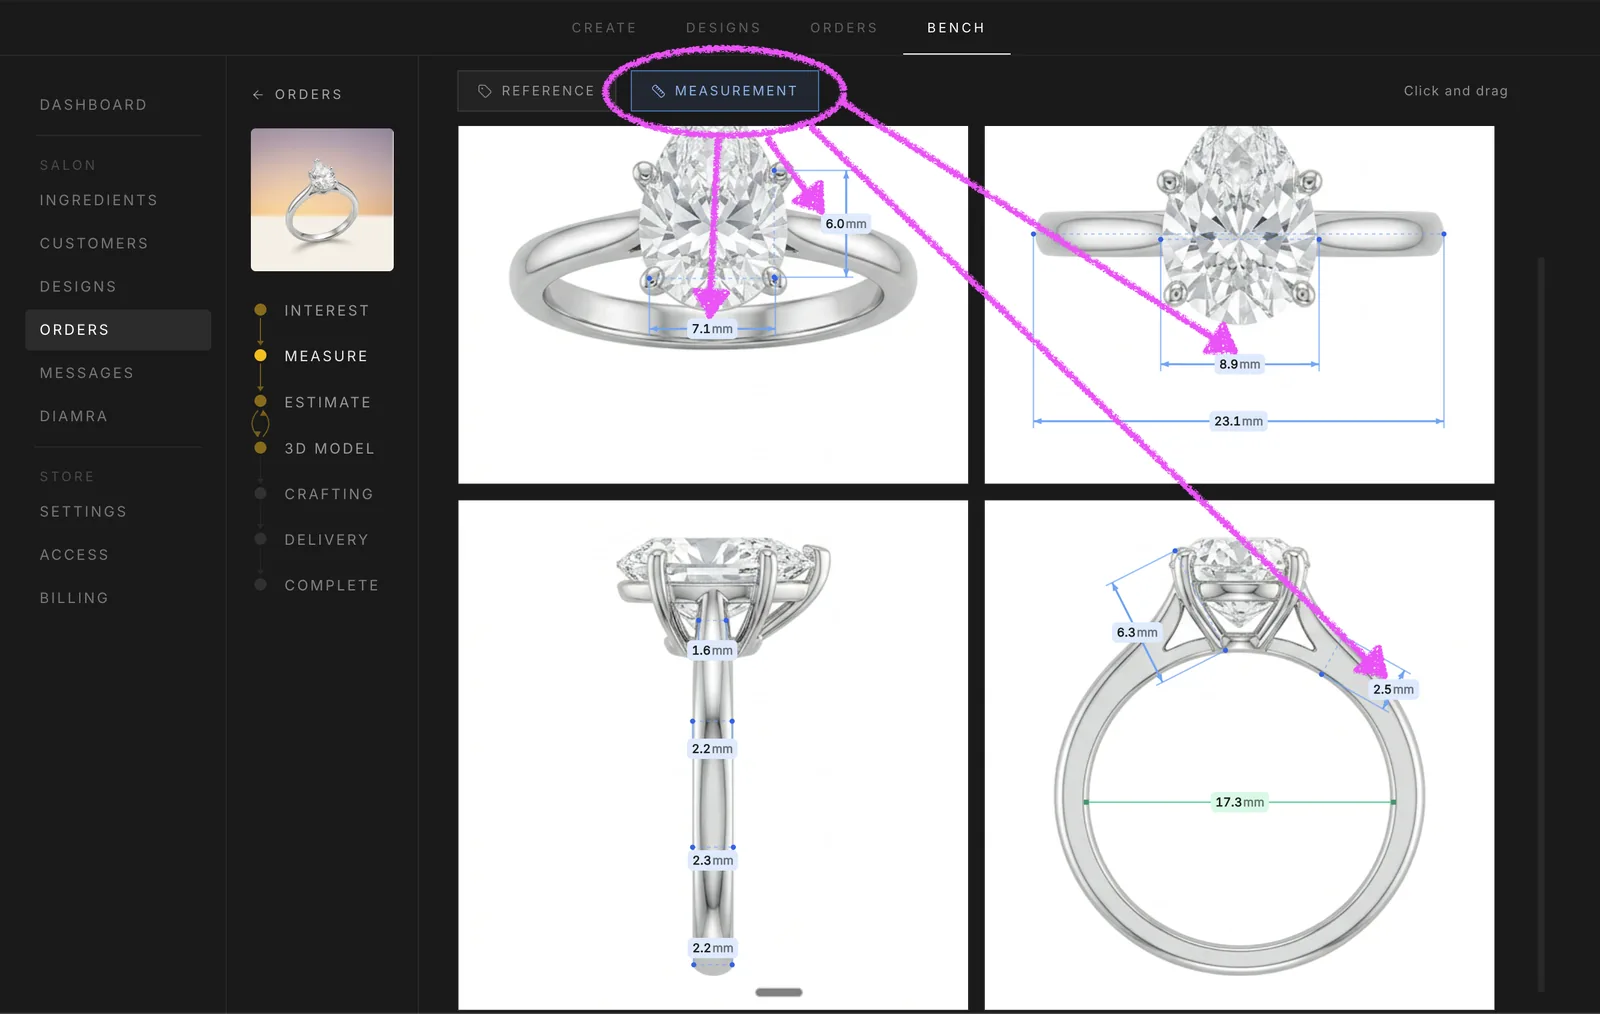This screenshot has height=1014, width=1600.
Task: Open Messages from the sidebar
Action: coord(87,373)
